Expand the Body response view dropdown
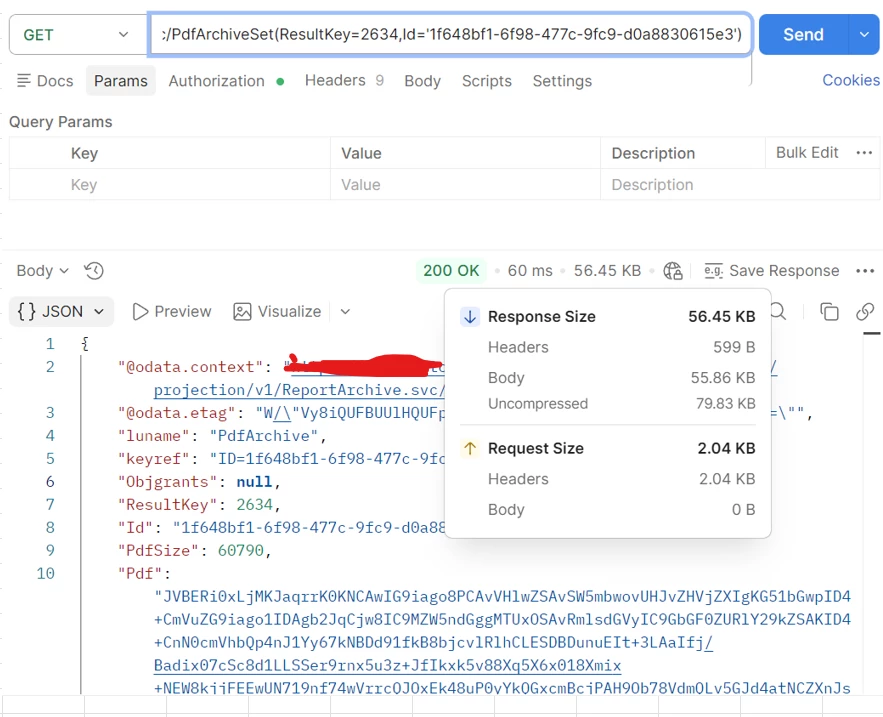Screen dimensions: 883x717 click(42, 271)
